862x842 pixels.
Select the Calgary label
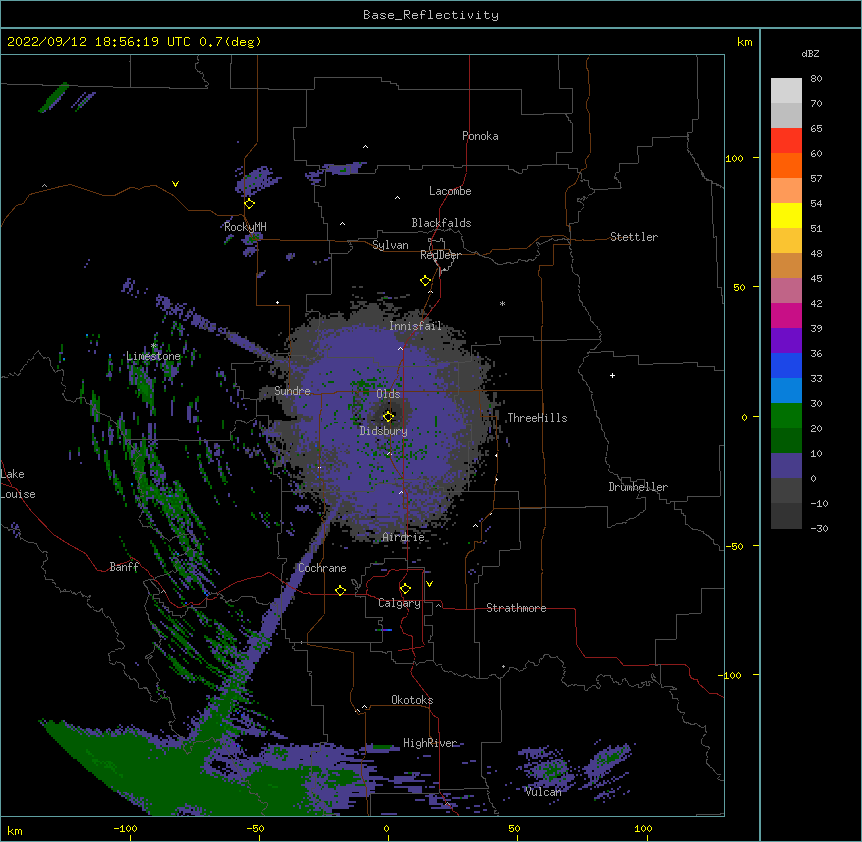coord(399,603)
